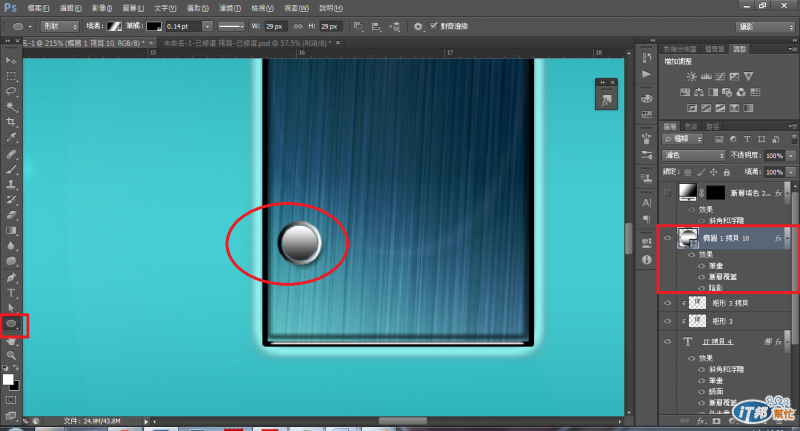800x431 pixels.
Task: Select the Ellipse shape tool
Action: (x=11, y=323)
